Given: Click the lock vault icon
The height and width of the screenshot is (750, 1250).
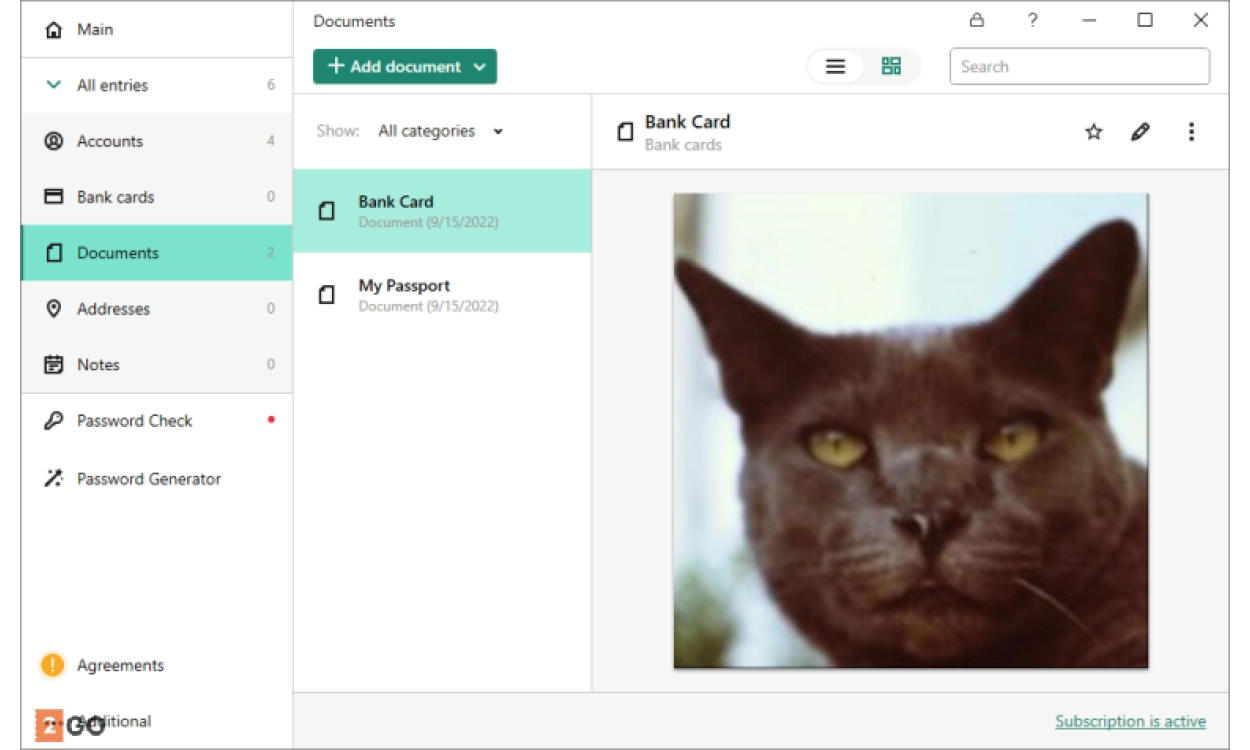Looking at the screenshot, I should (977, 20).
